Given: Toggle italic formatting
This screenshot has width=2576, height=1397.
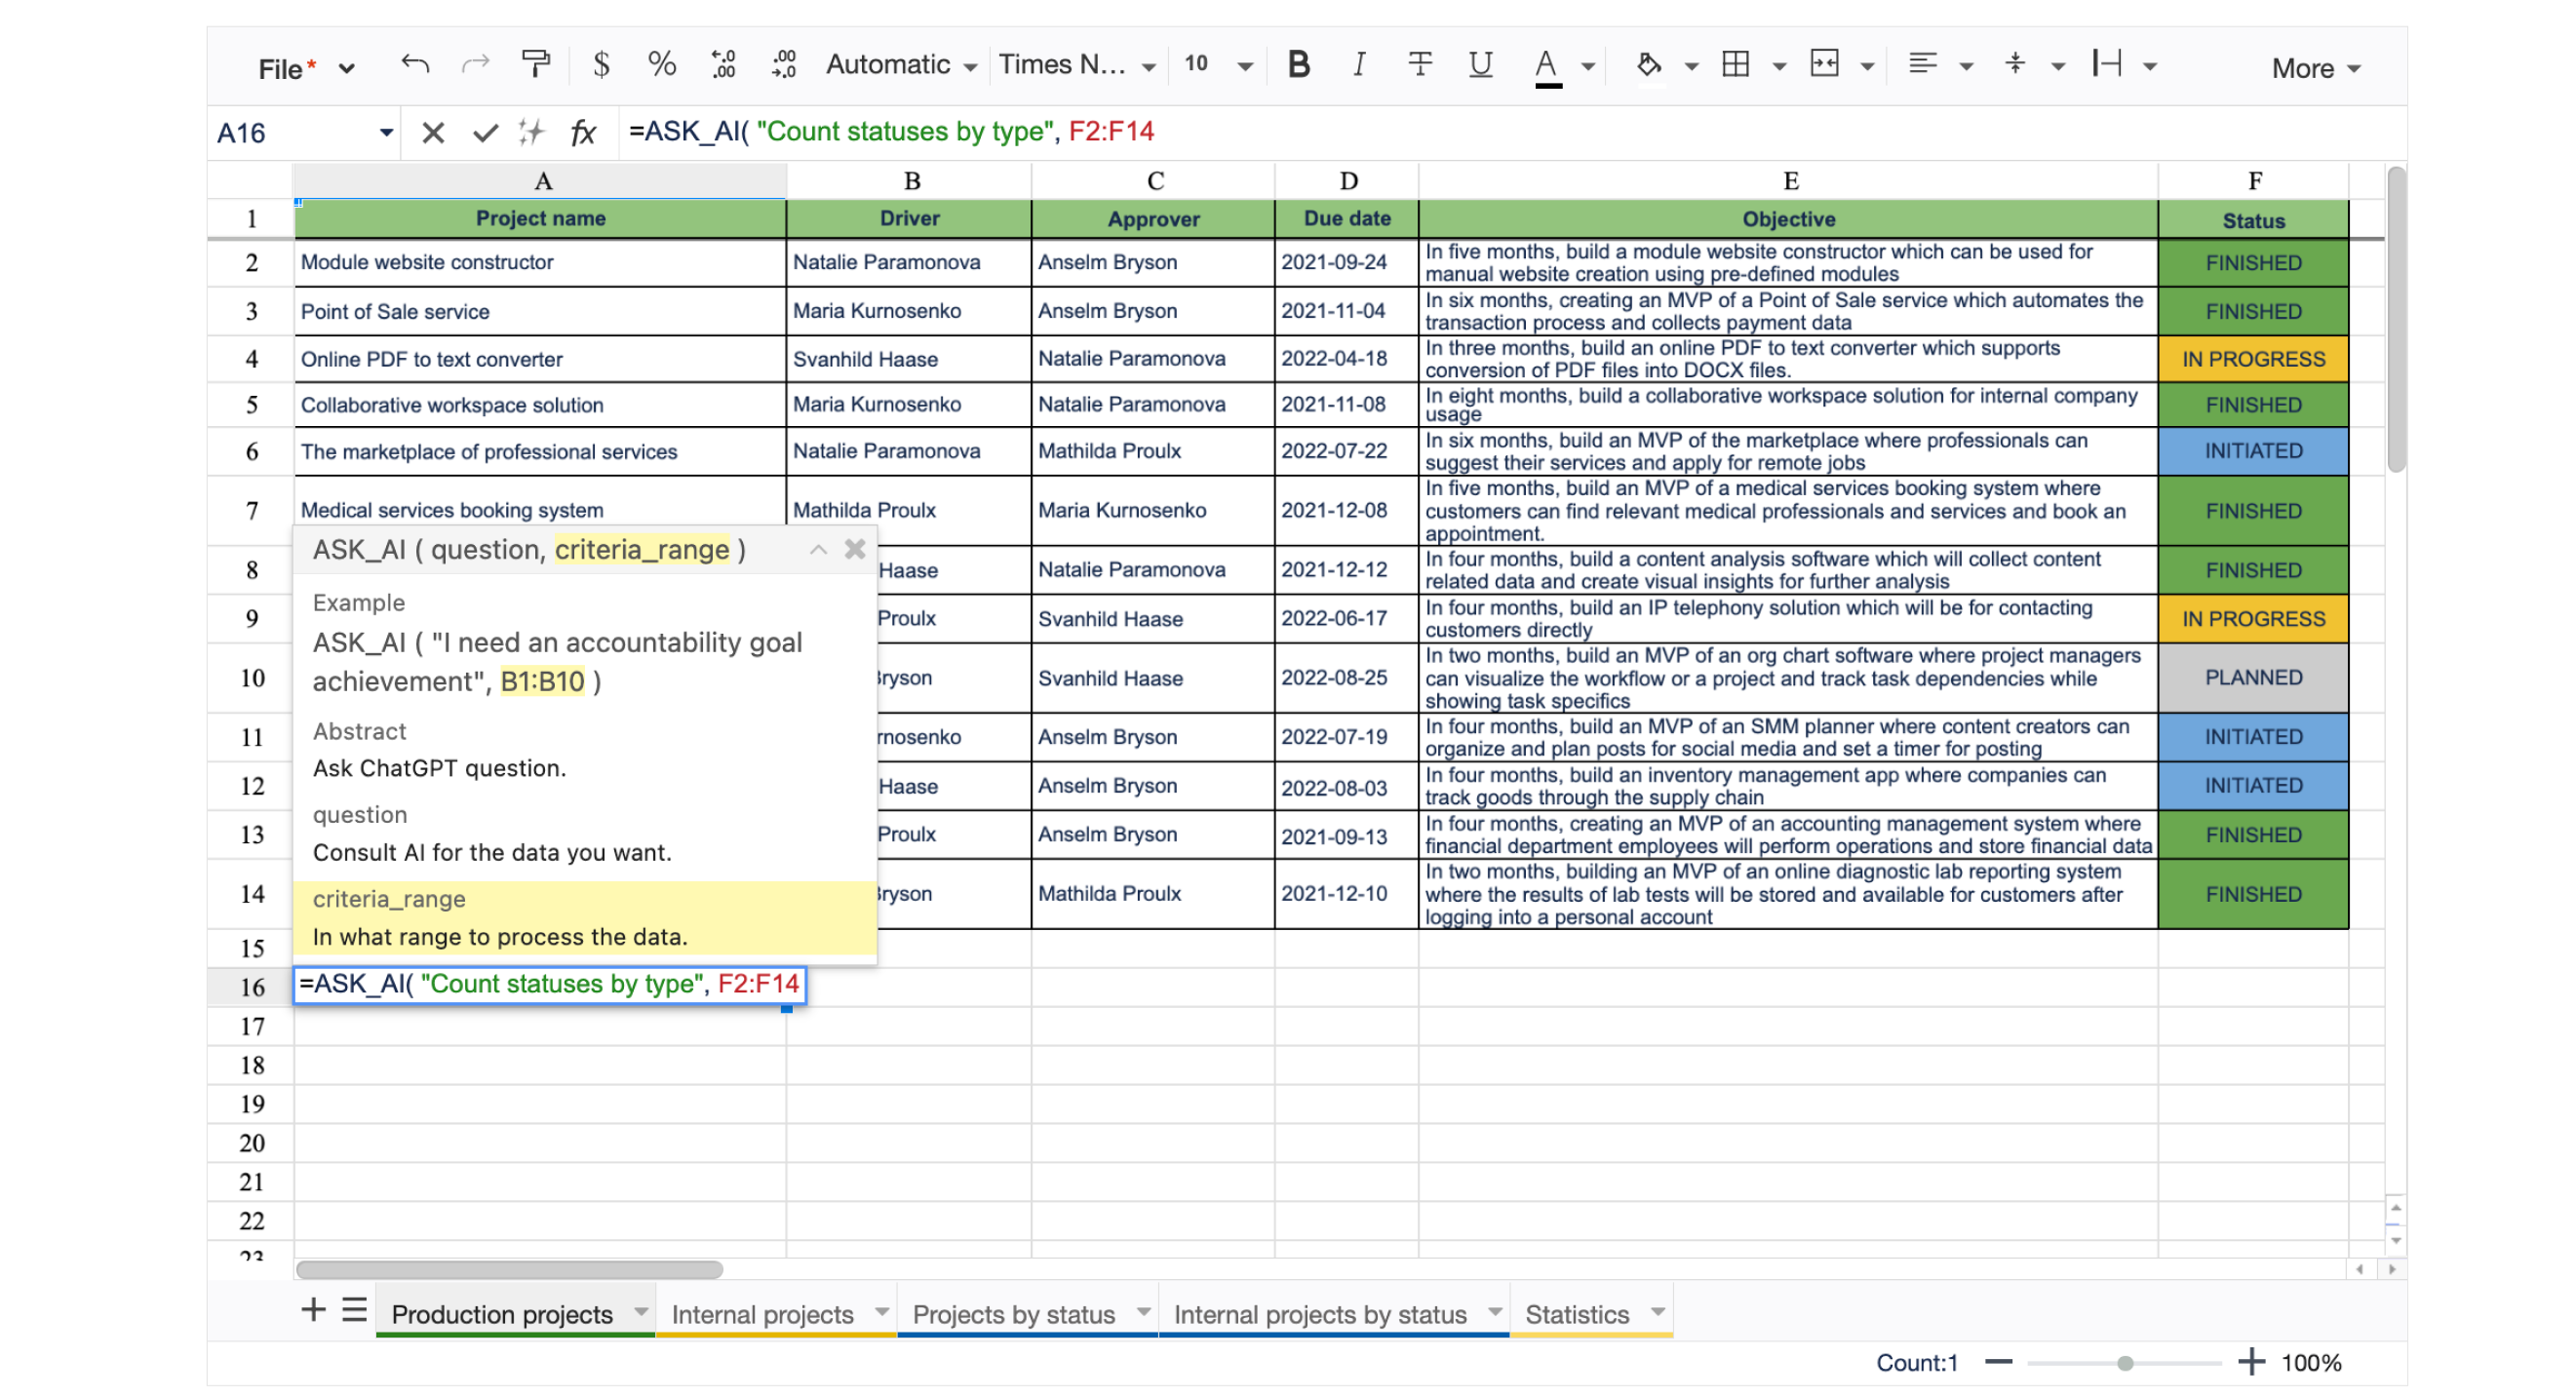Looking at the screenshot, I should coord(1358,65).
